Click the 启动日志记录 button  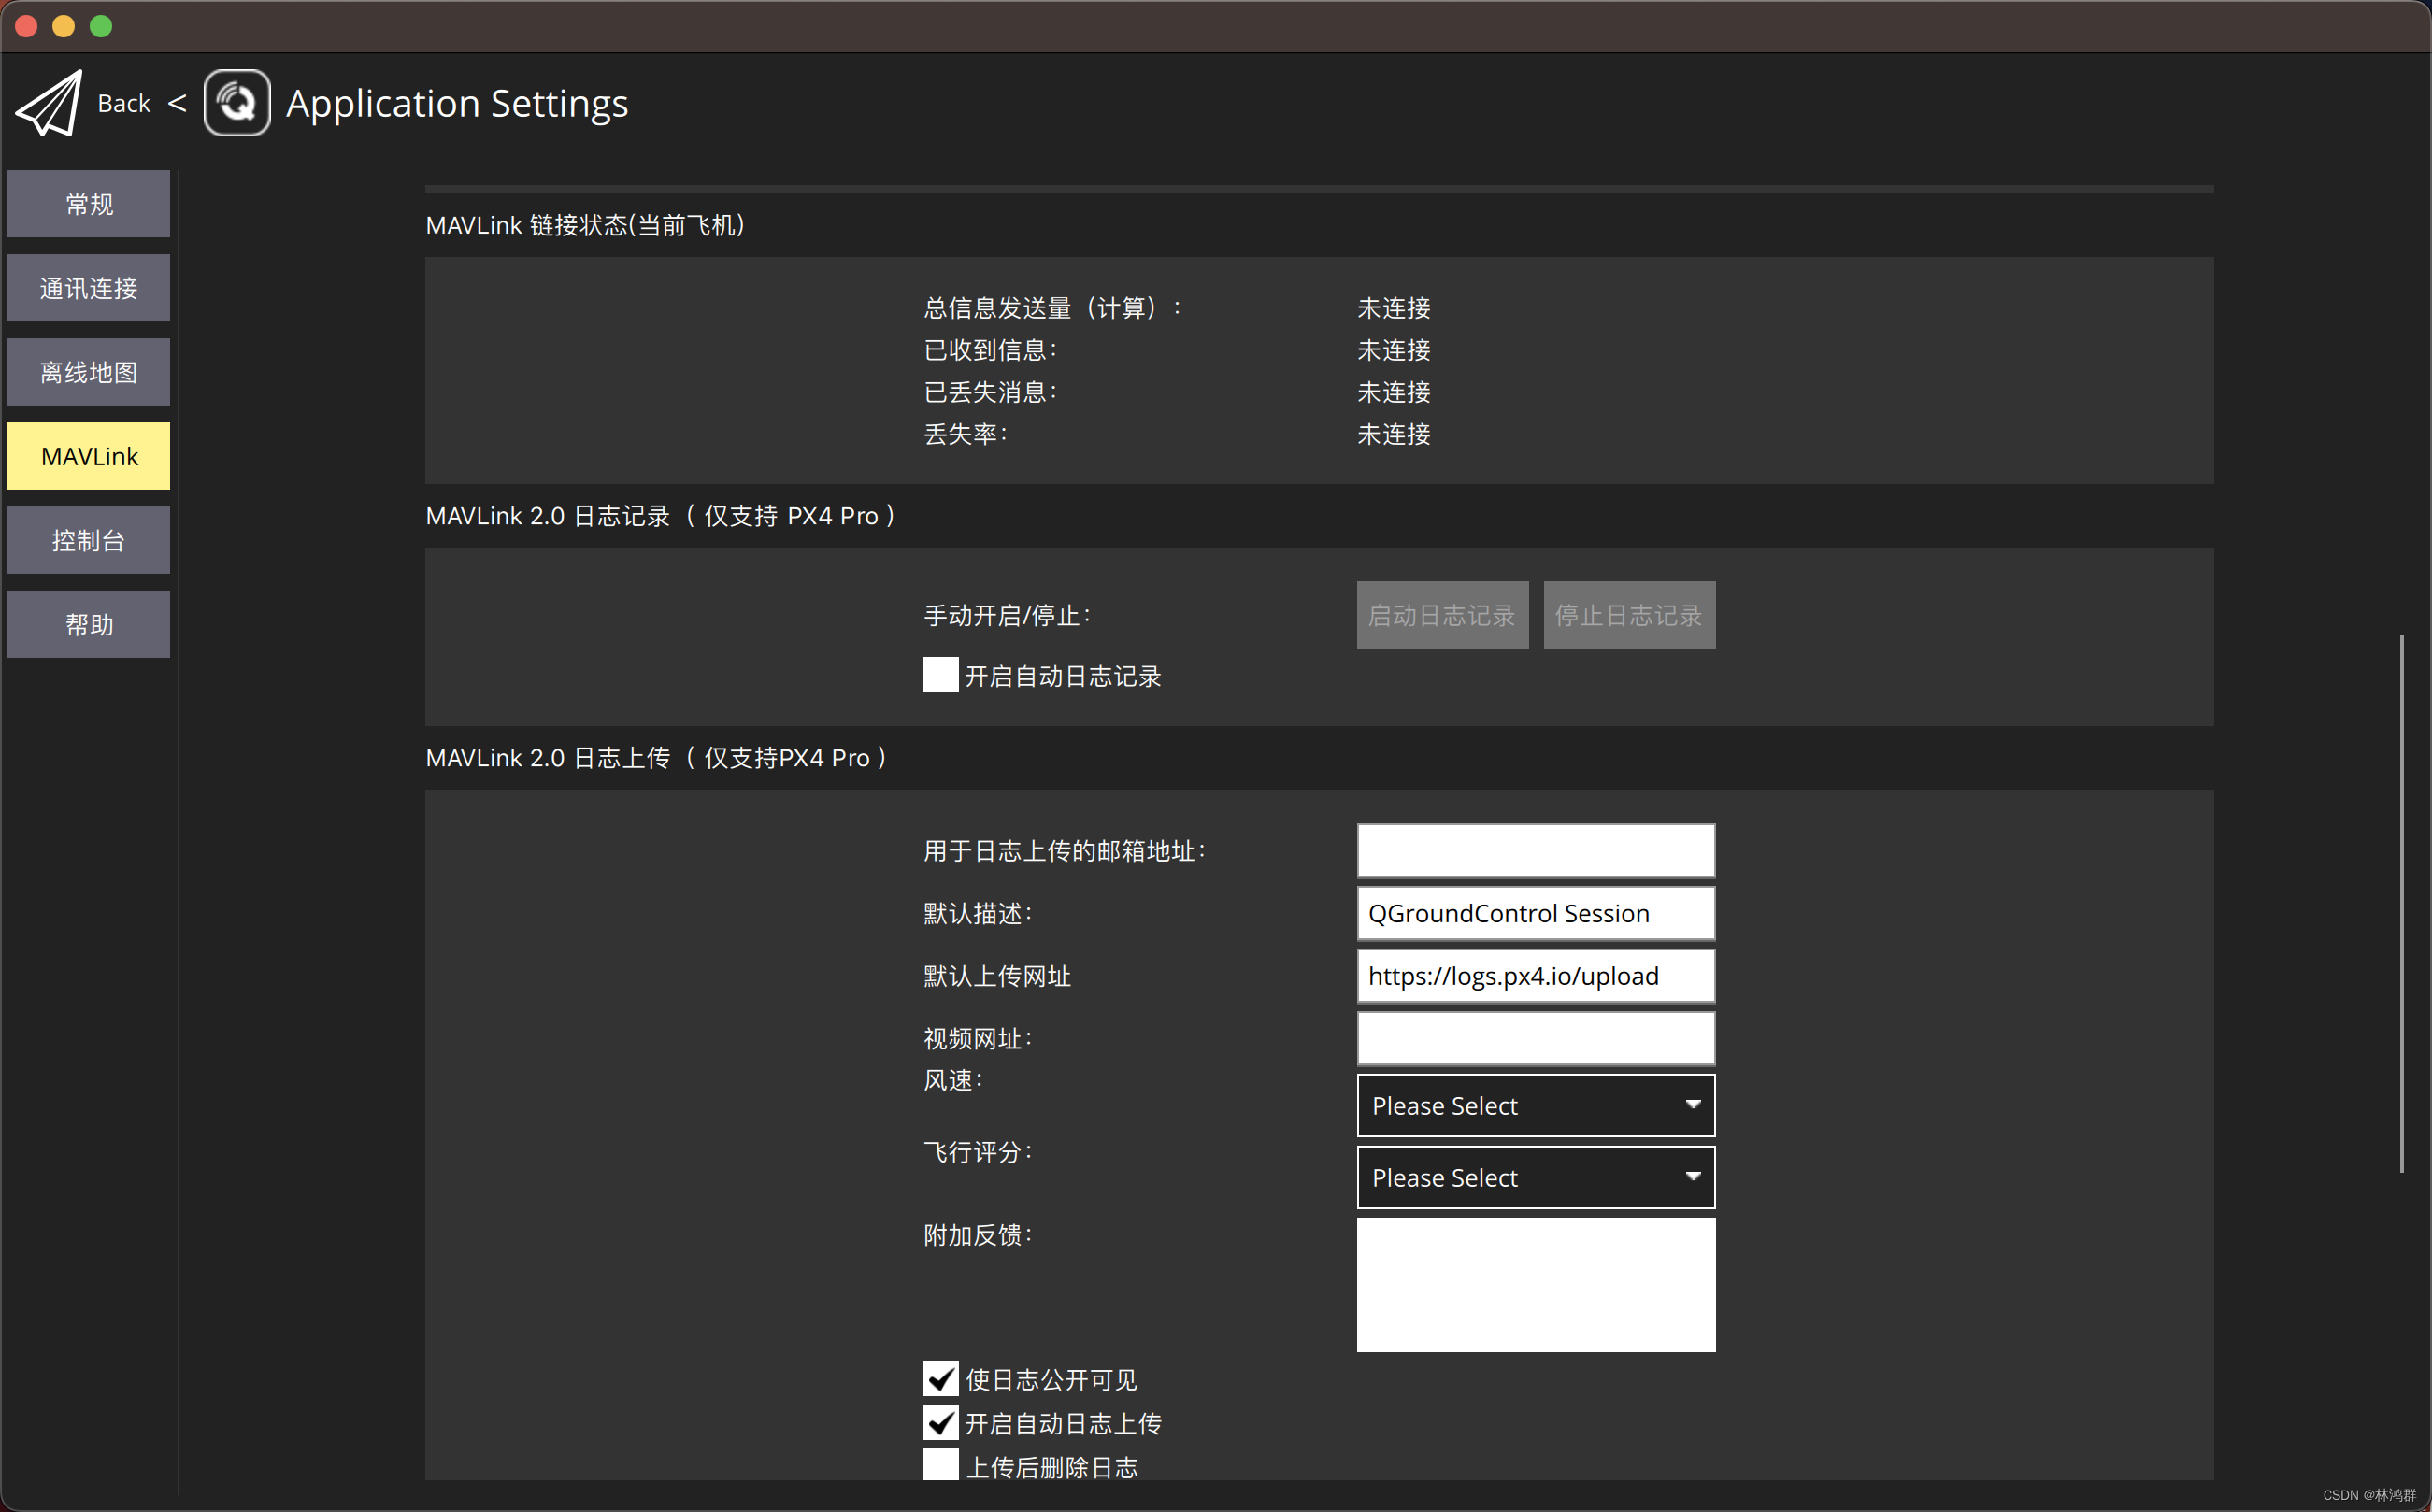(x=1441, y=615)
